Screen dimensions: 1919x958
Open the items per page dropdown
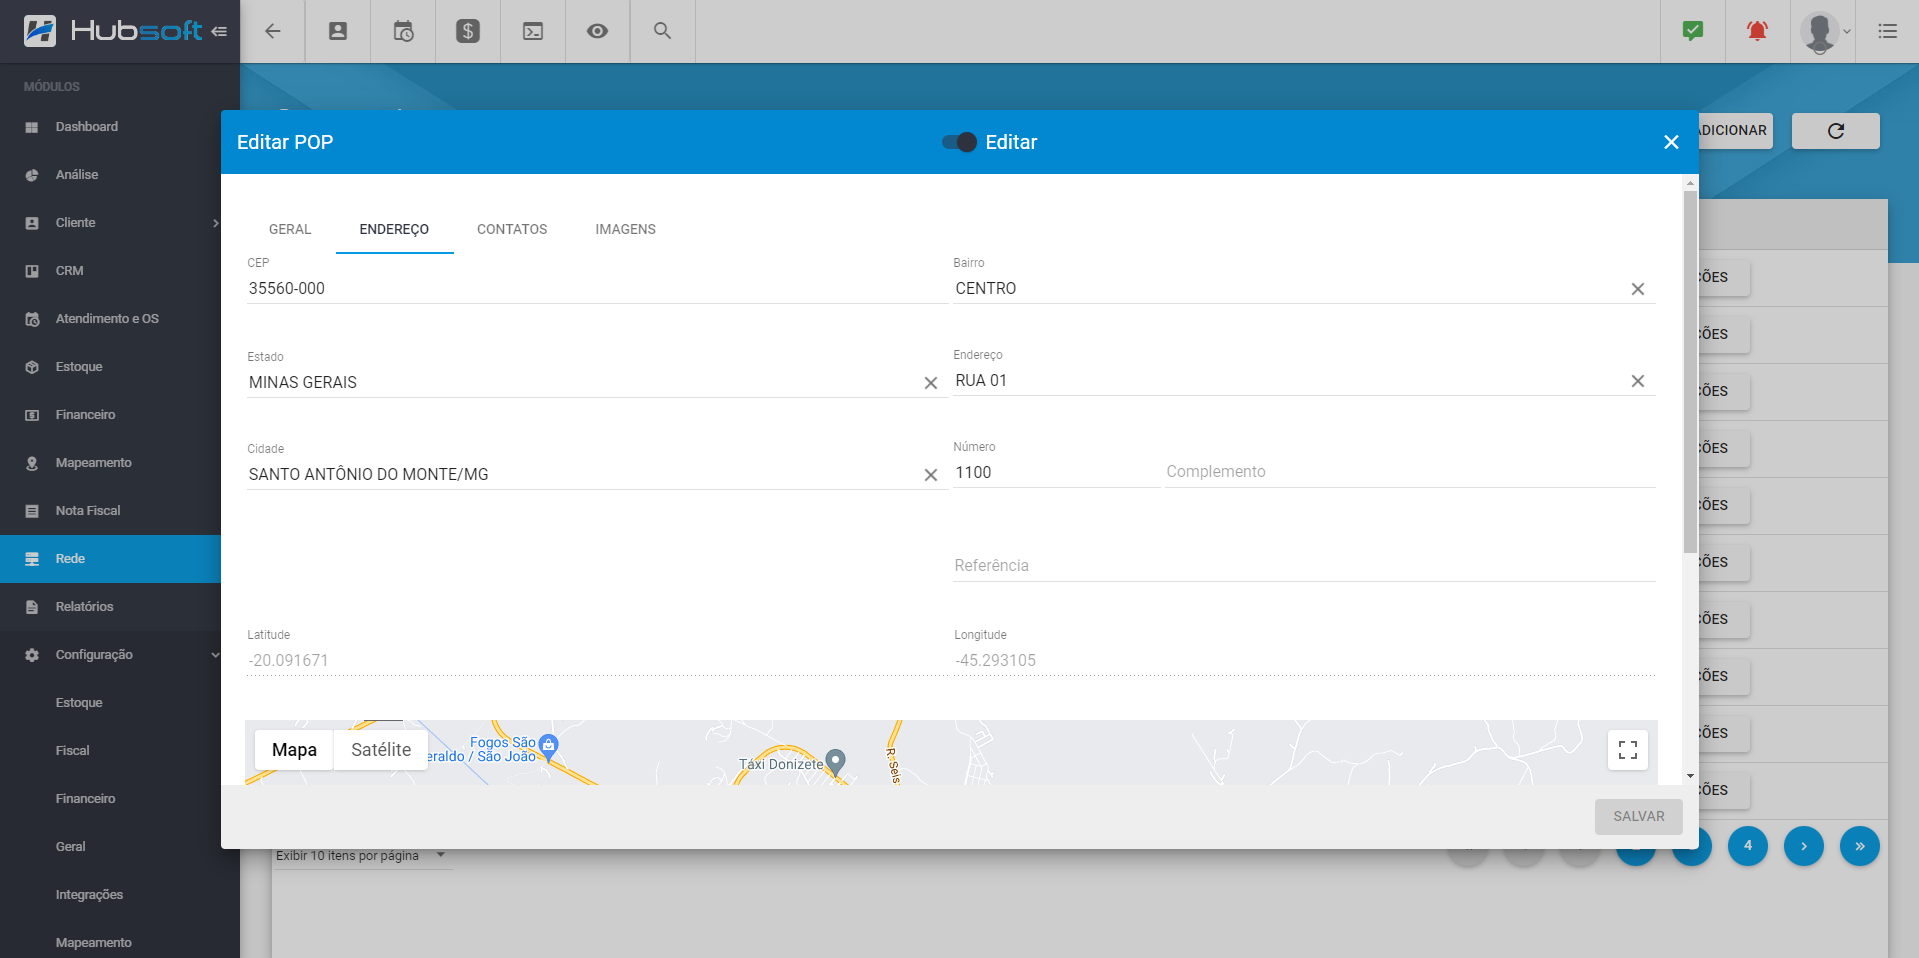pyautogui.click(x=362, y=856)
